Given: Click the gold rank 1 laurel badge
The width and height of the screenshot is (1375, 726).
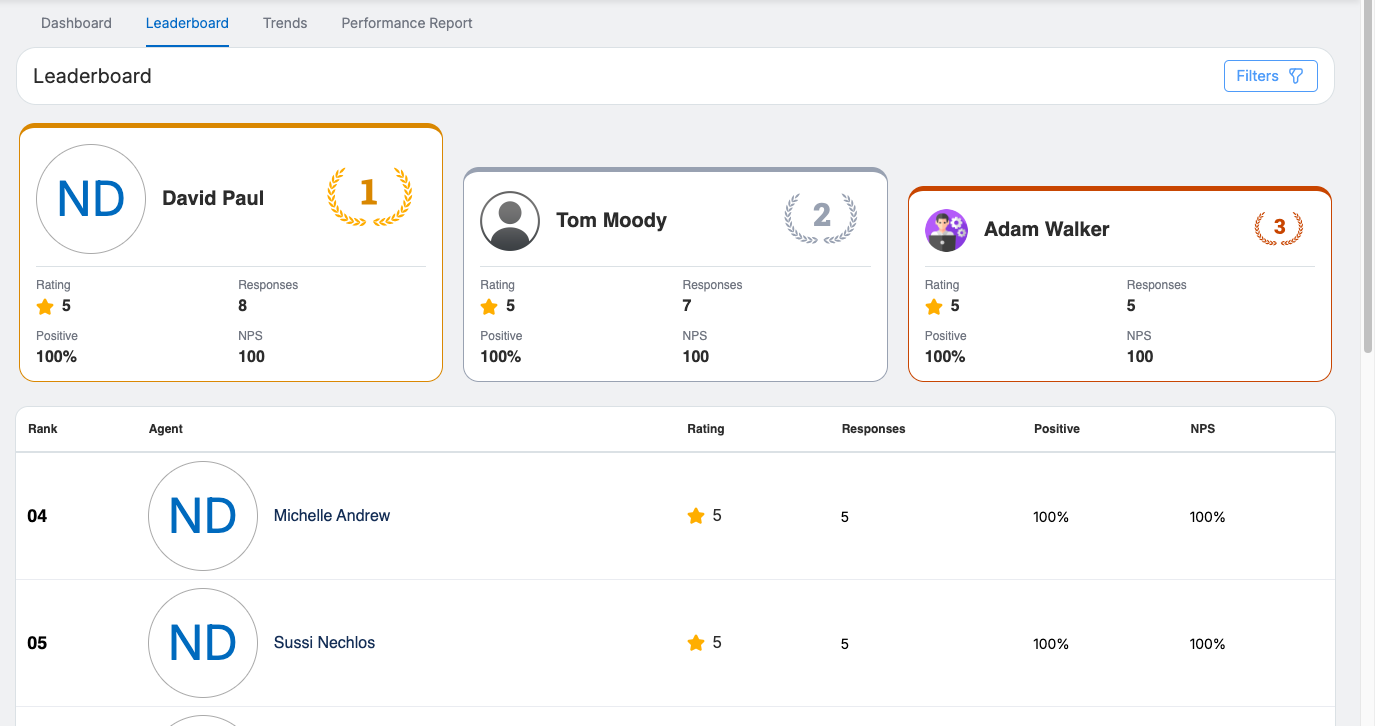Looking at the screenshot, I should coord(369,196).
